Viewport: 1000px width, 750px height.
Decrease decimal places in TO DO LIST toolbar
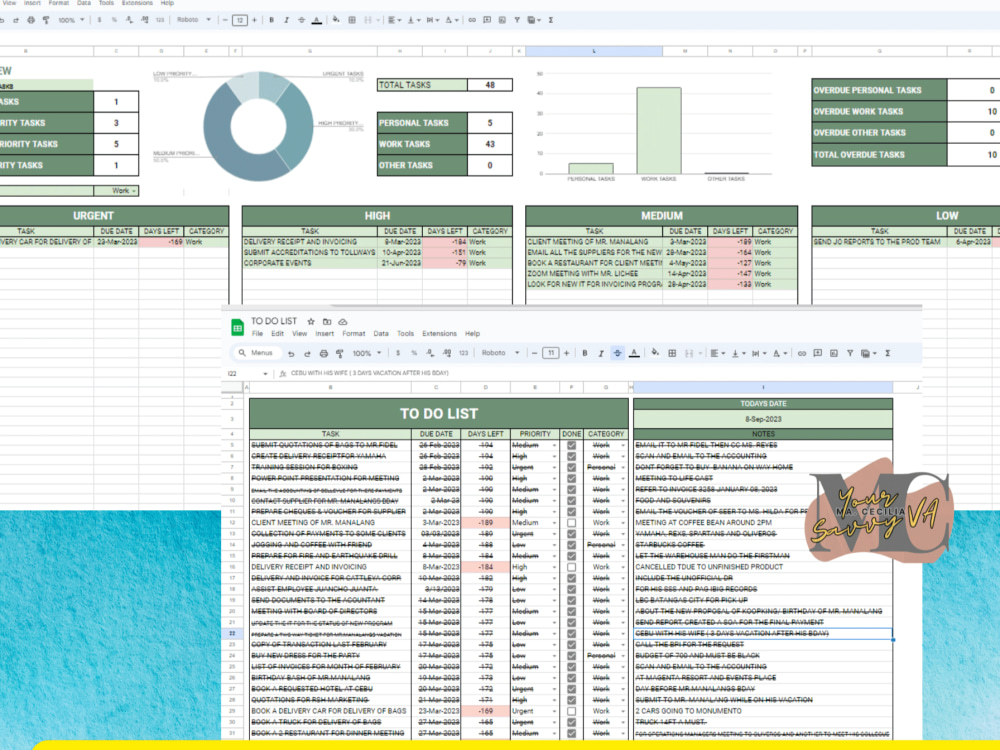(x=430, y=353)
